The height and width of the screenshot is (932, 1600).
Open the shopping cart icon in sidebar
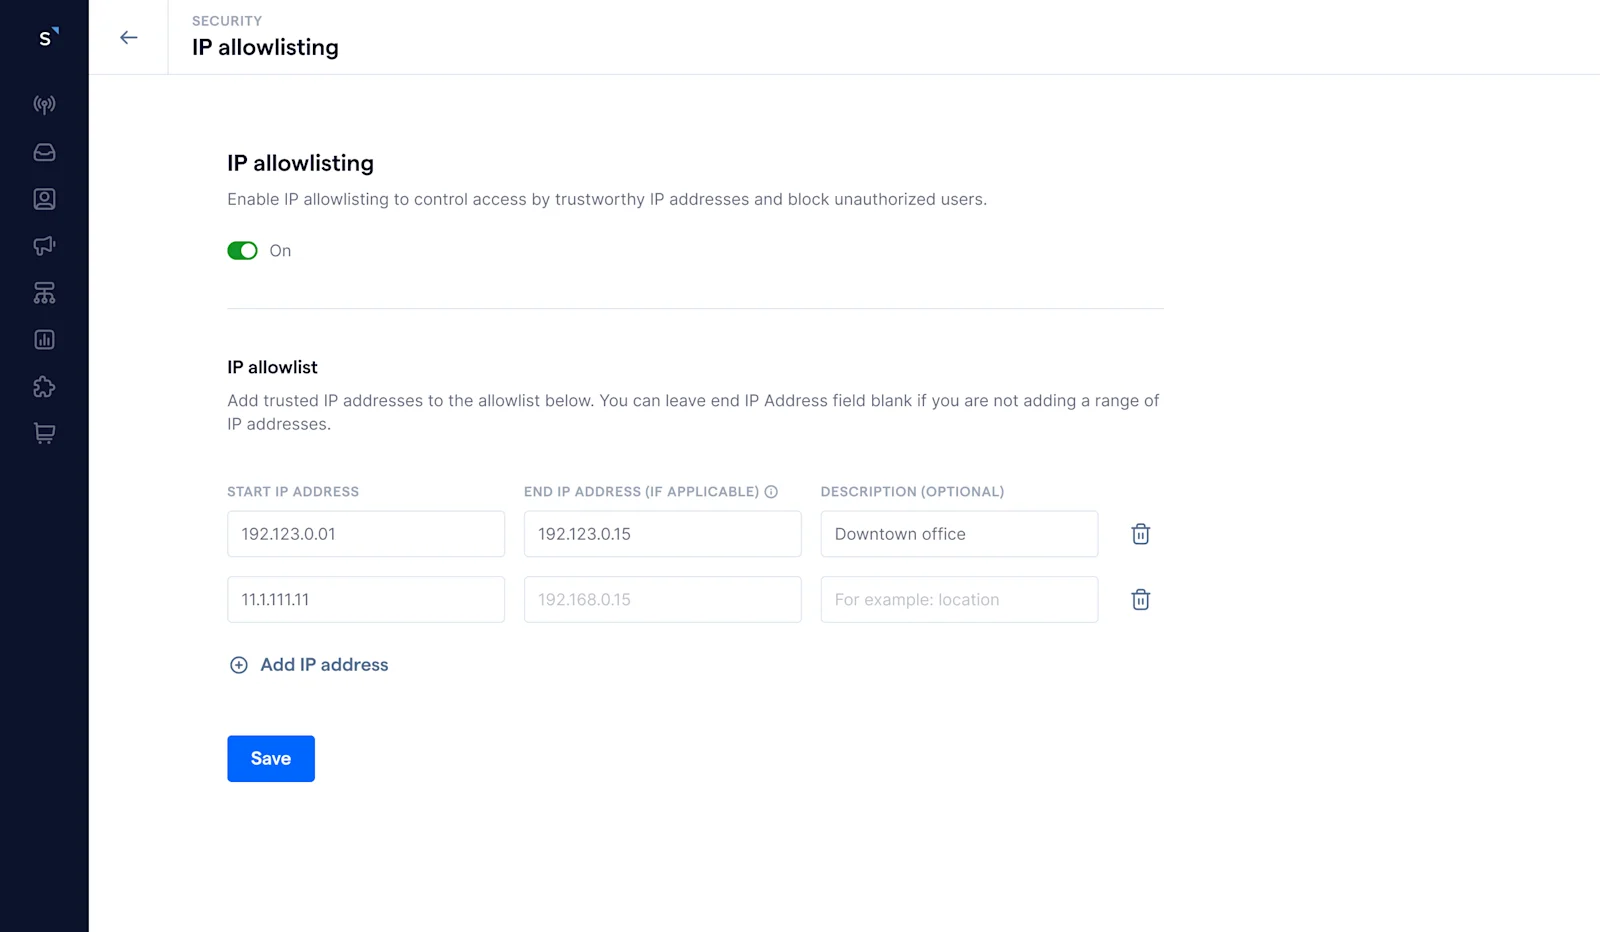click(44, 432)
